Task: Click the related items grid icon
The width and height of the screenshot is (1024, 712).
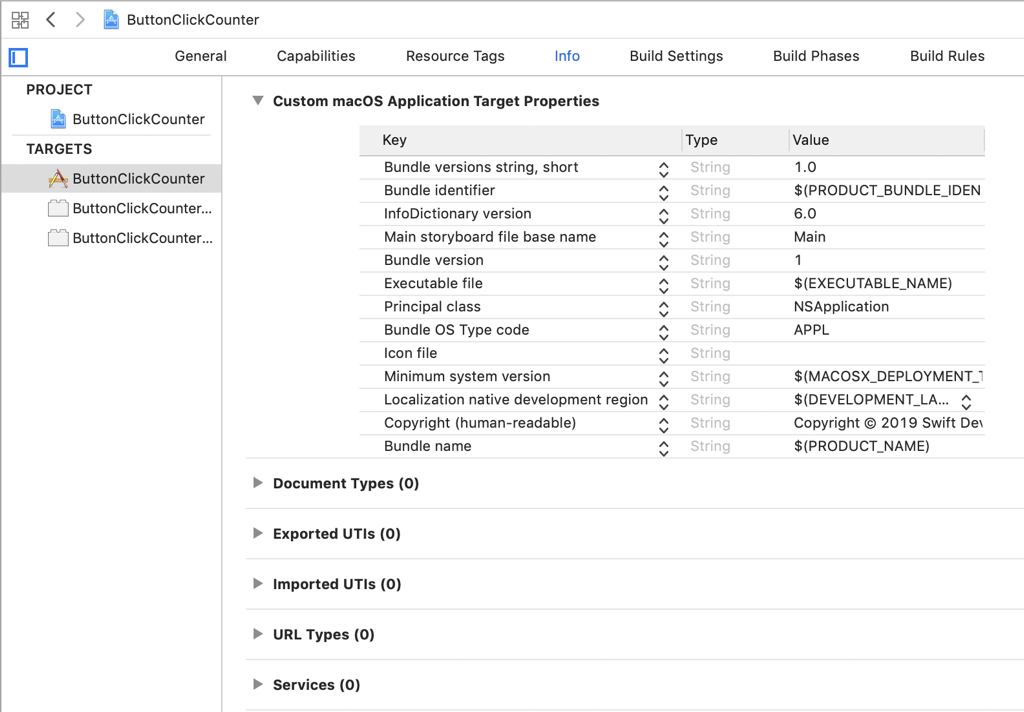Action: point(20,20)
